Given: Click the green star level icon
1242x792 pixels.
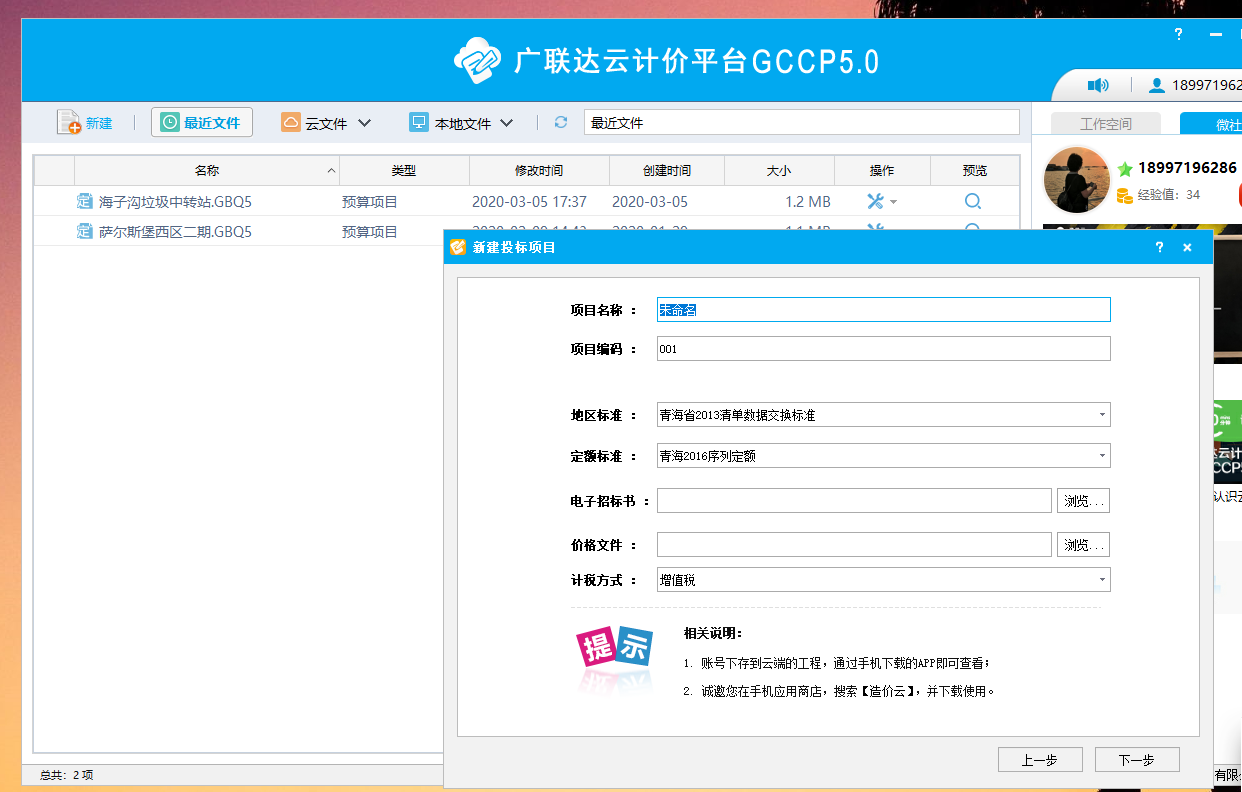Looking at the screenshot, I should (x=1125, y=169).
